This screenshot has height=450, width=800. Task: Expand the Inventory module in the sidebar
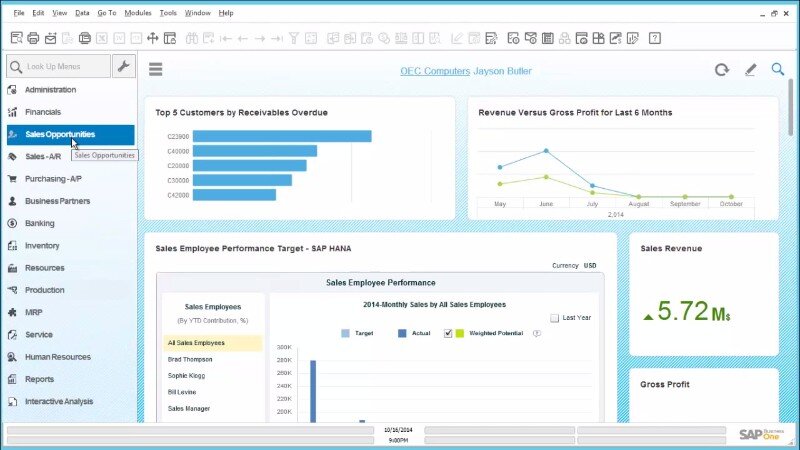42,246
